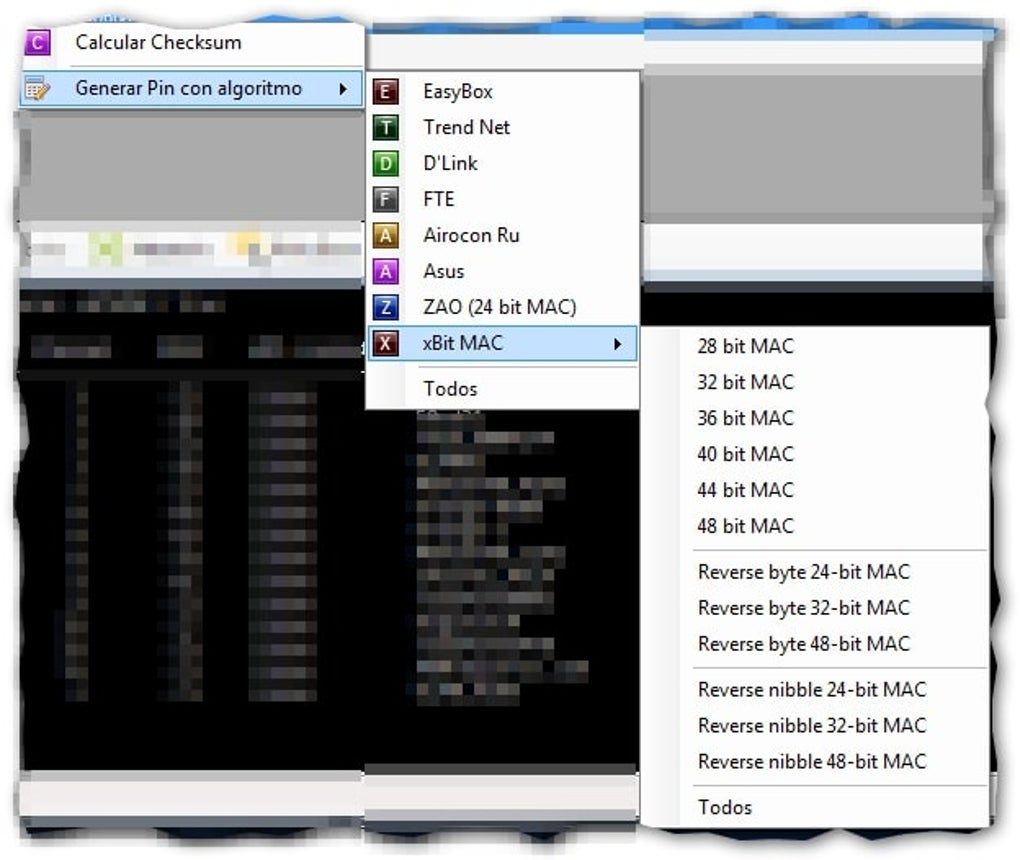Pick Reverse nibble 48-bit MAC
This screenshot has height=860, width=1020.
(x=816, y=761)
